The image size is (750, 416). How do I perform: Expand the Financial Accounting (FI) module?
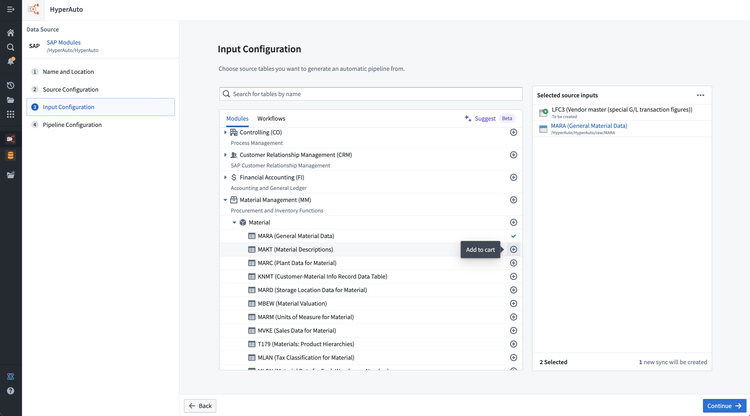tap(225, 177)
